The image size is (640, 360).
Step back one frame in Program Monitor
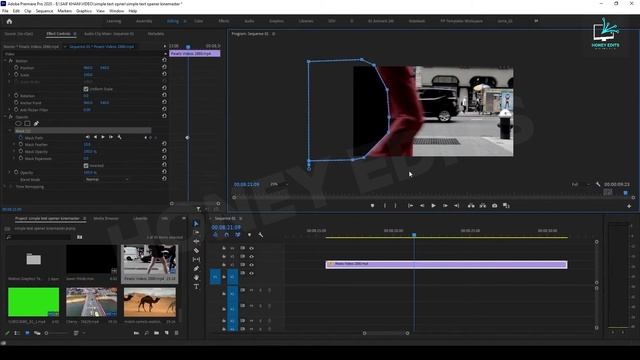(422, 206)
